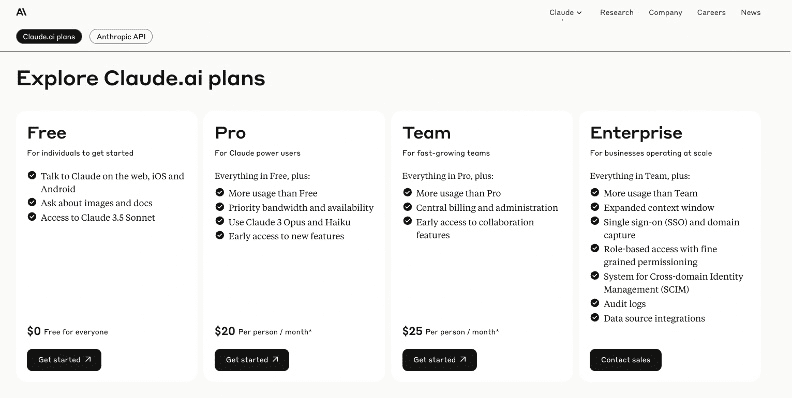Select the Claude.ai plans tab
Screen dimensions: 792x398
pos(49,36)
